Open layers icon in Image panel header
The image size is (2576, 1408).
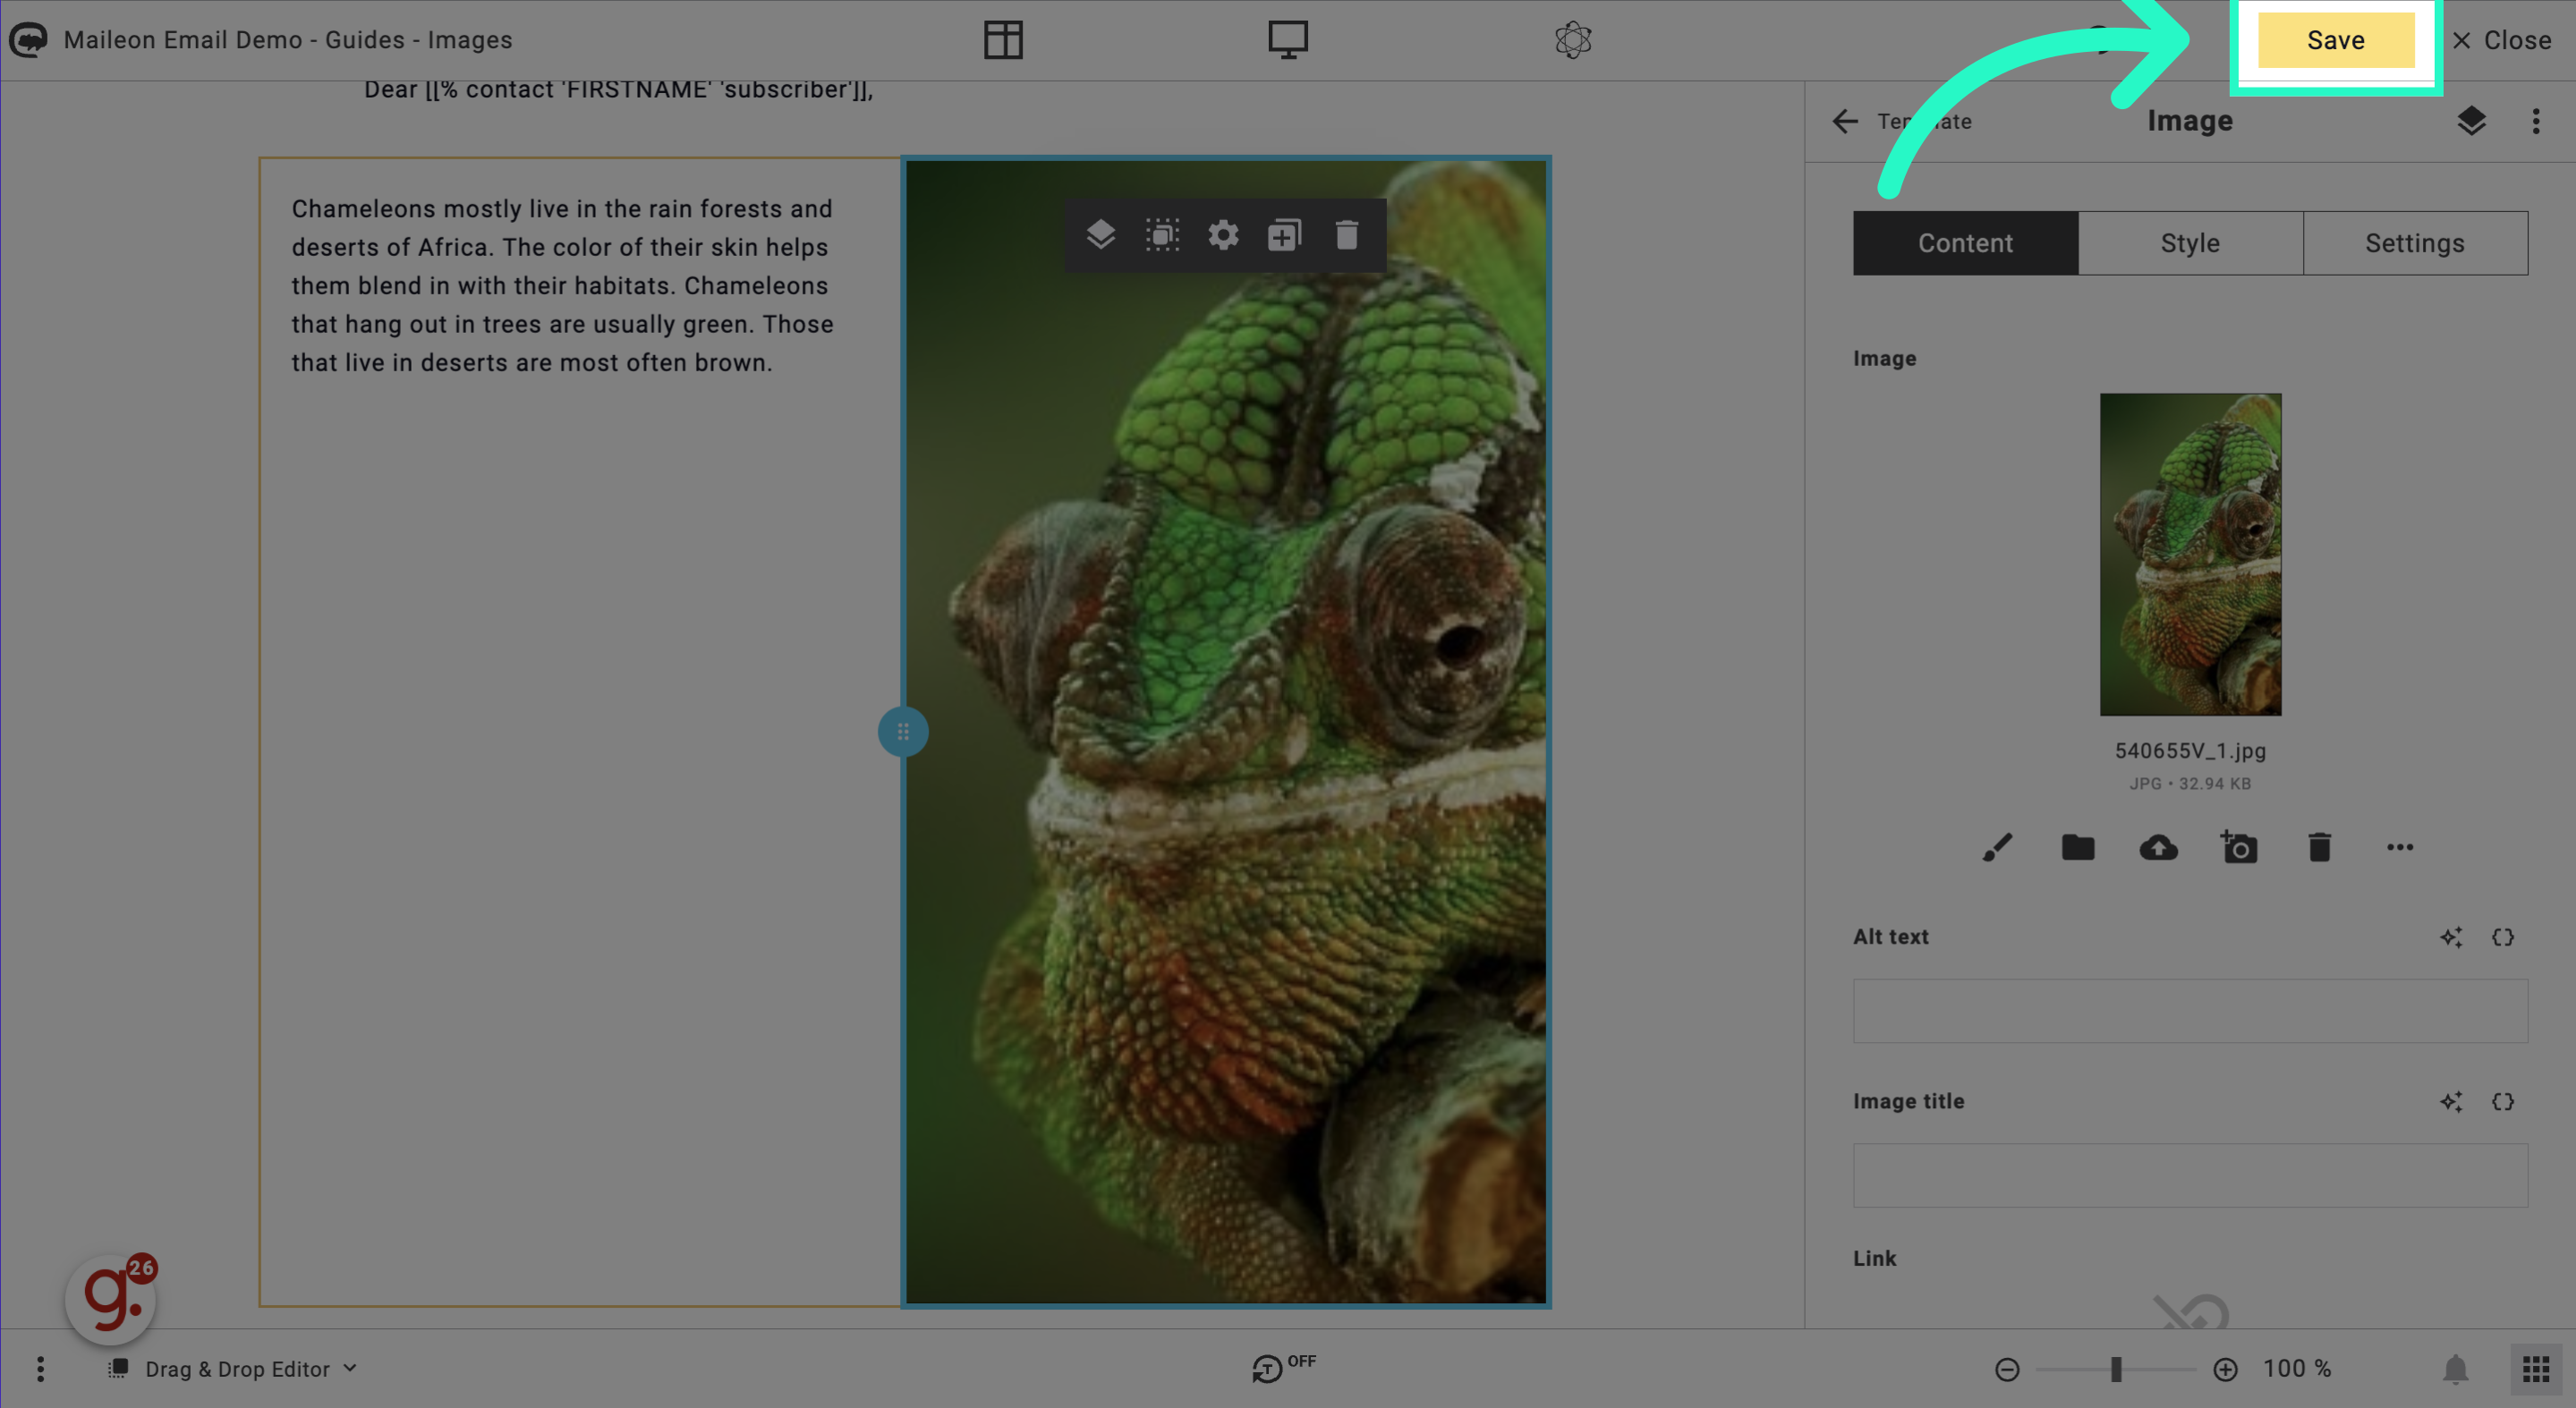2471,121
